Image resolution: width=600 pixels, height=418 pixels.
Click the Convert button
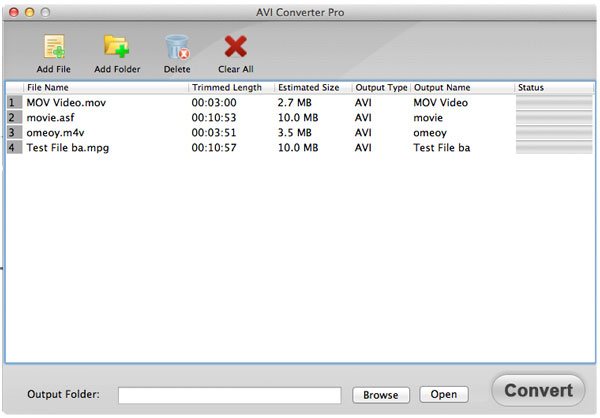[x=538, y=391]
